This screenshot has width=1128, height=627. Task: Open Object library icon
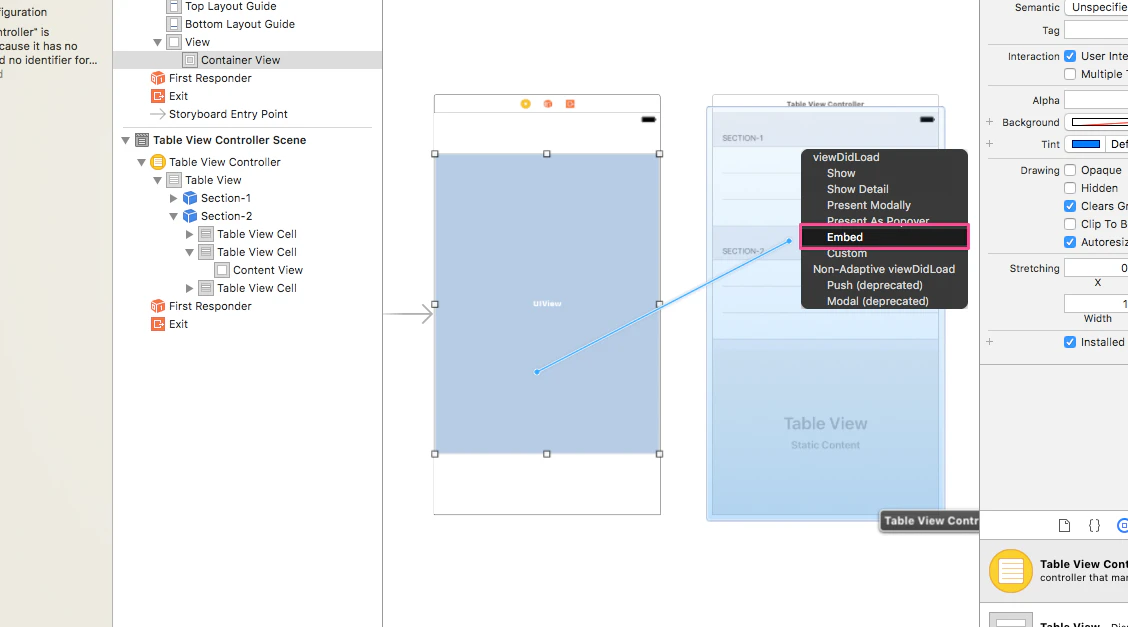tap(1122, 526)
